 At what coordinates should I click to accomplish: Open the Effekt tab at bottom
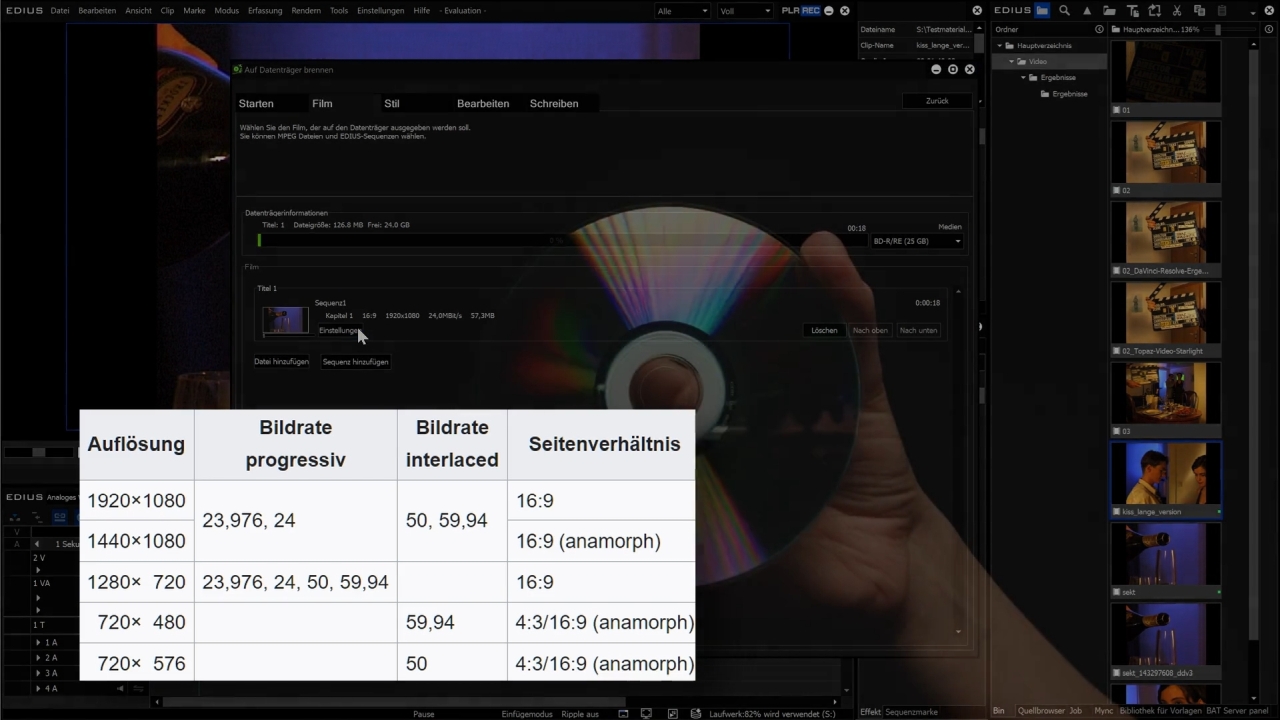click(x=870, y=712)
